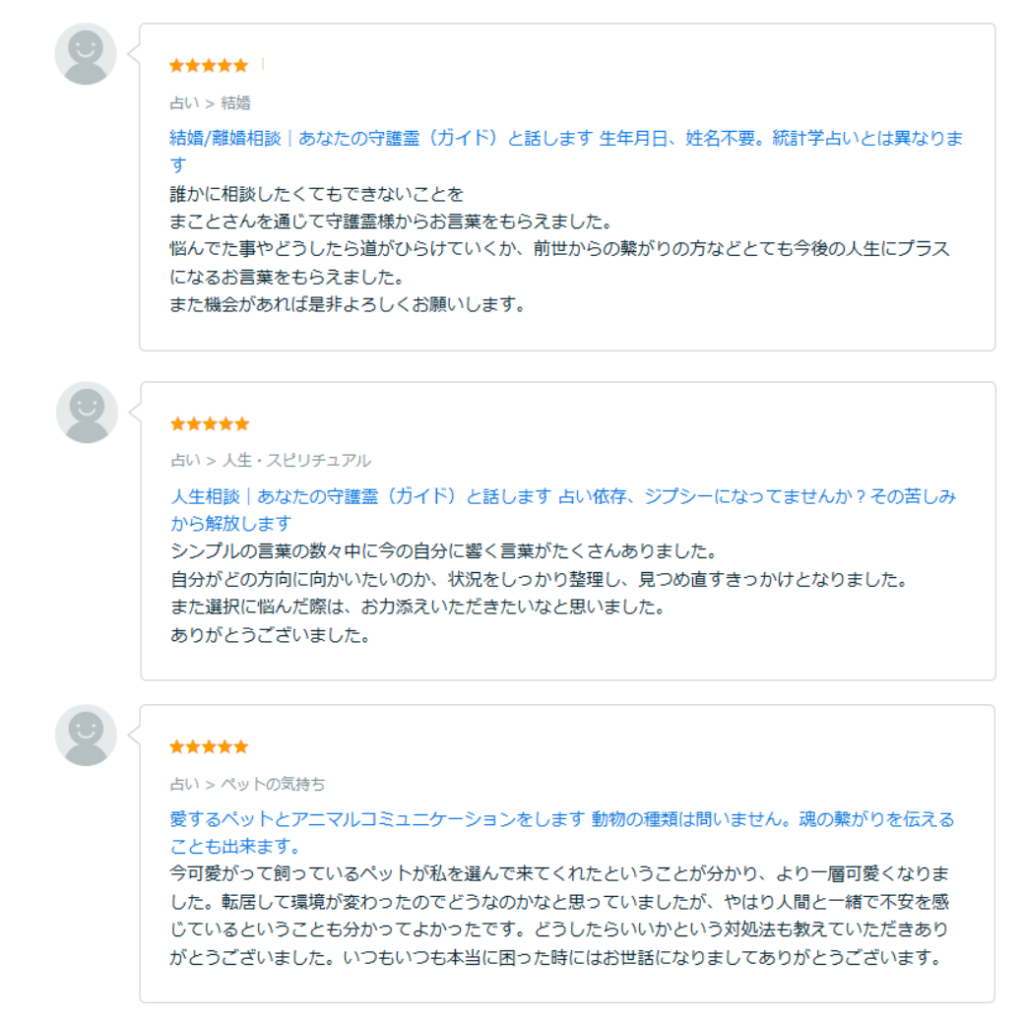Click the pet review's five-star rating

209,746
